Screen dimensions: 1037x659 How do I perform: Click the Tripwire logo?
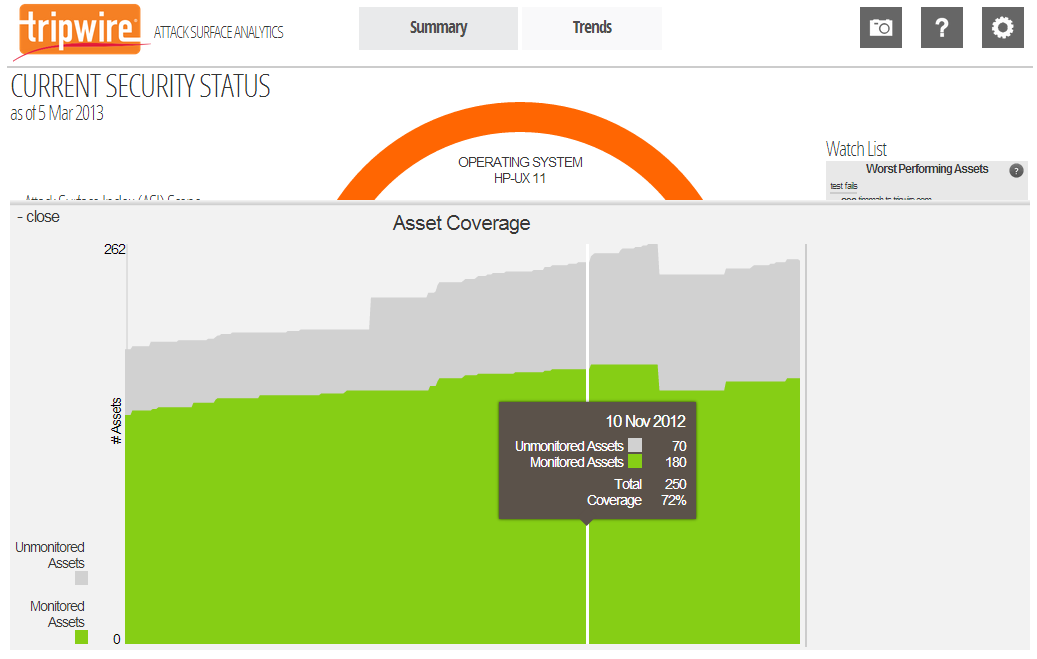[x=80, y=30]
